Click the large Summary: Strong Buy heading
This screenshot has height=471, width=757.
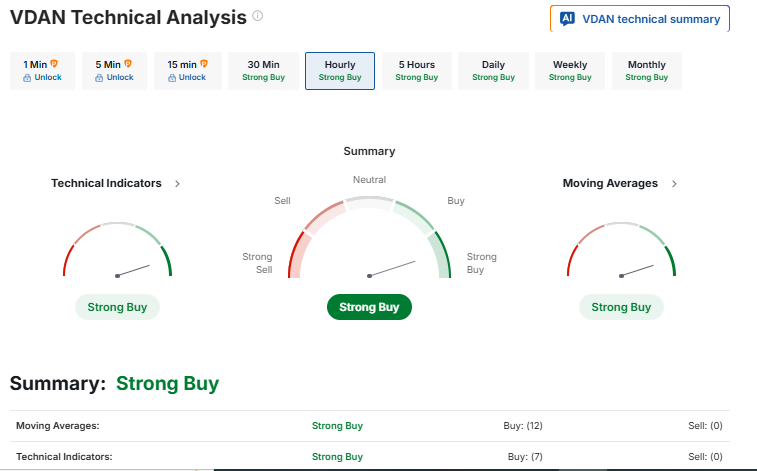pyautogui.click(x=114, y=384)
